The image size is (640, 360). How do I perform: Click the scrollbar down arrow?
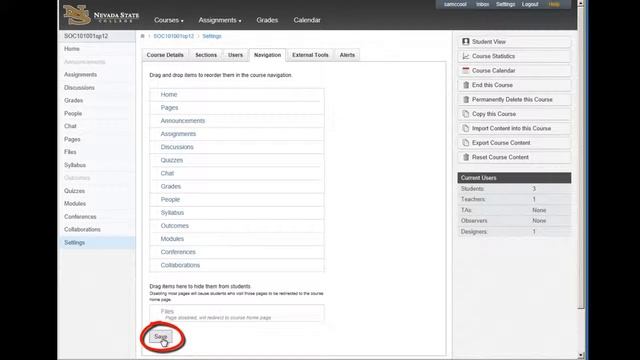(x=581, y=356)
